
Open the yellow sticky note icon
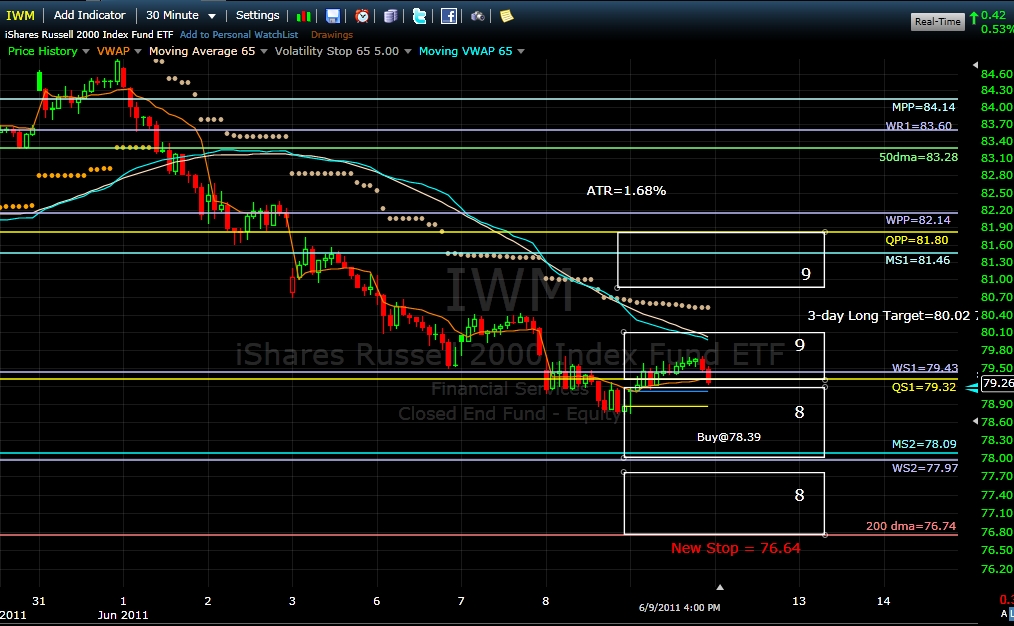click(x=507, y=16)
